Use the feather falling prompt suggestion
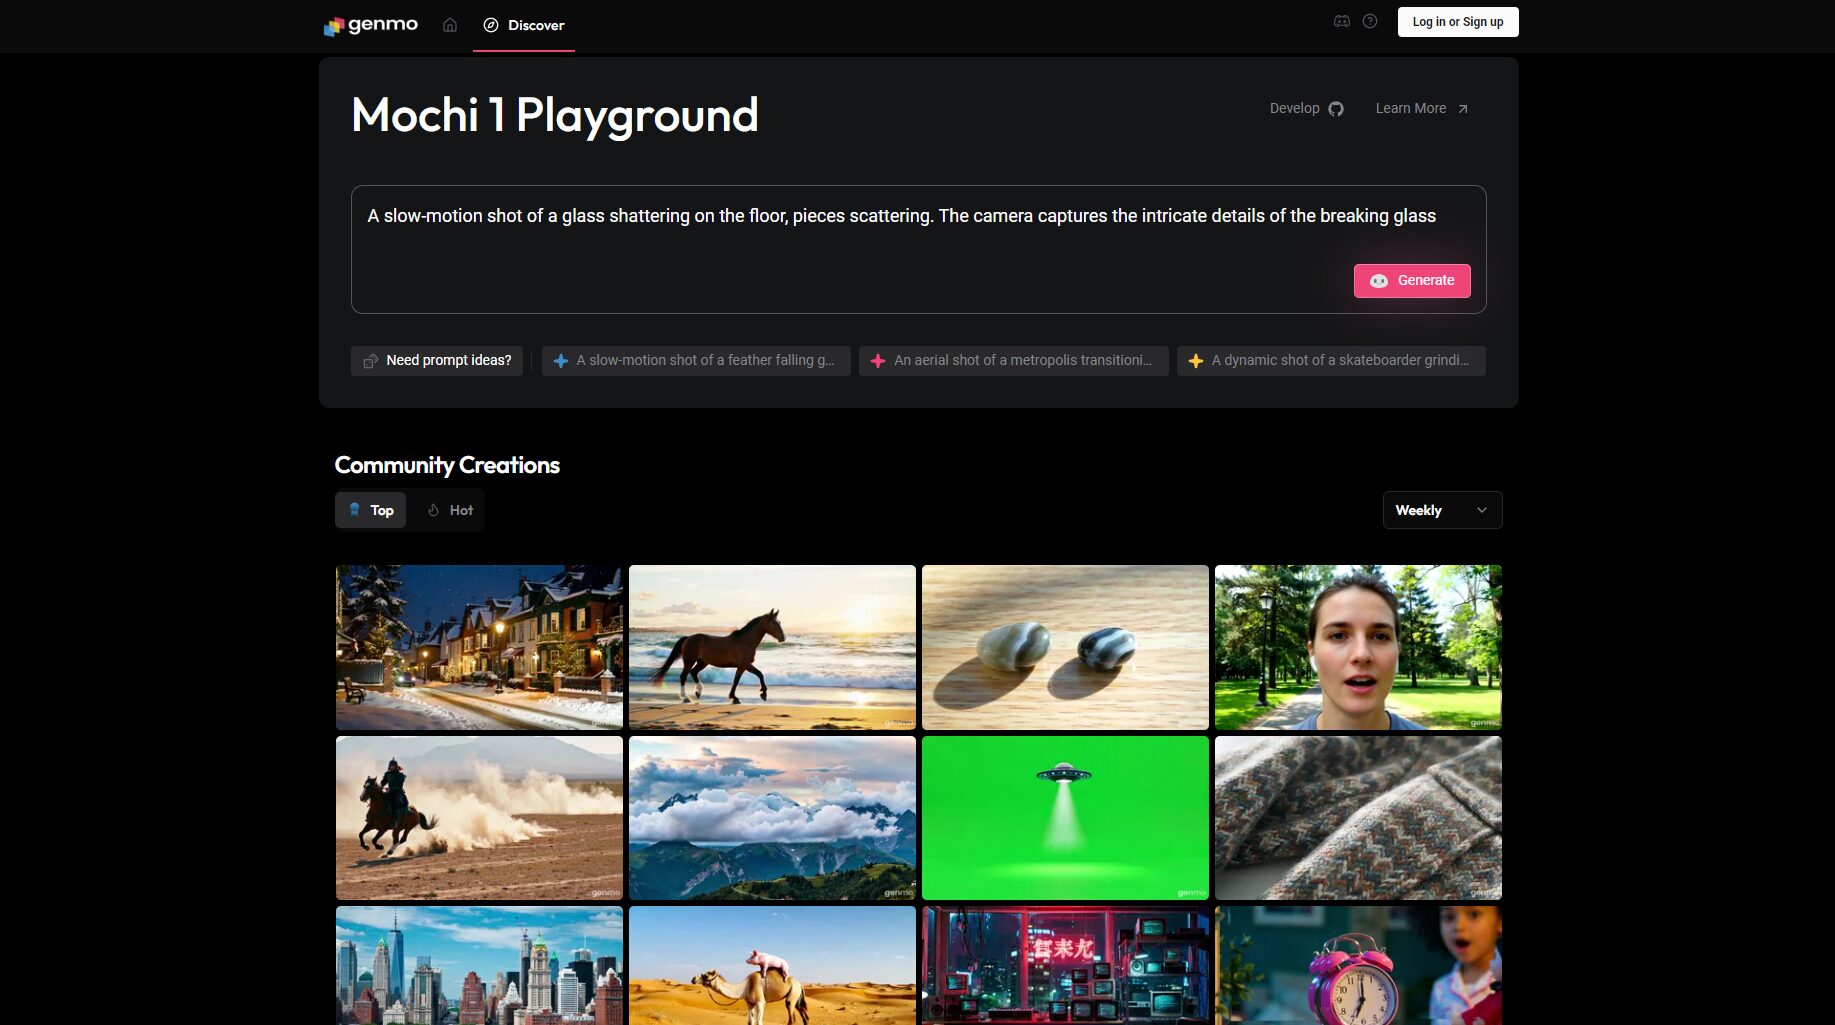This screenshot has width=1835, height=1025. point(695,361)
